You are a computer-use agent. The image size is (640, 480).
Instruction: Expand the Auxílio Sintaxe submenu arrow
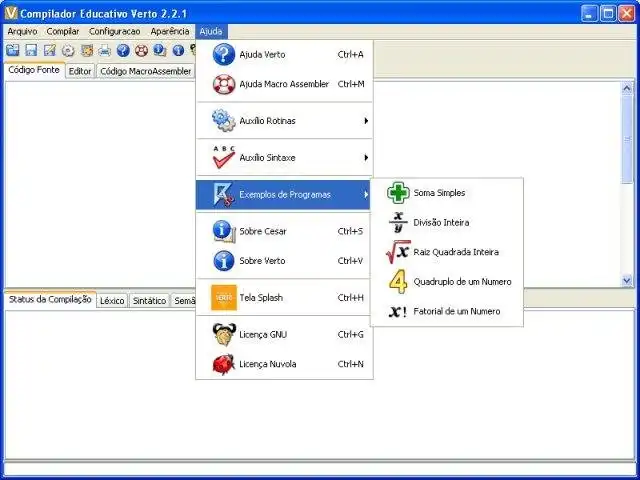coord(366,158)
